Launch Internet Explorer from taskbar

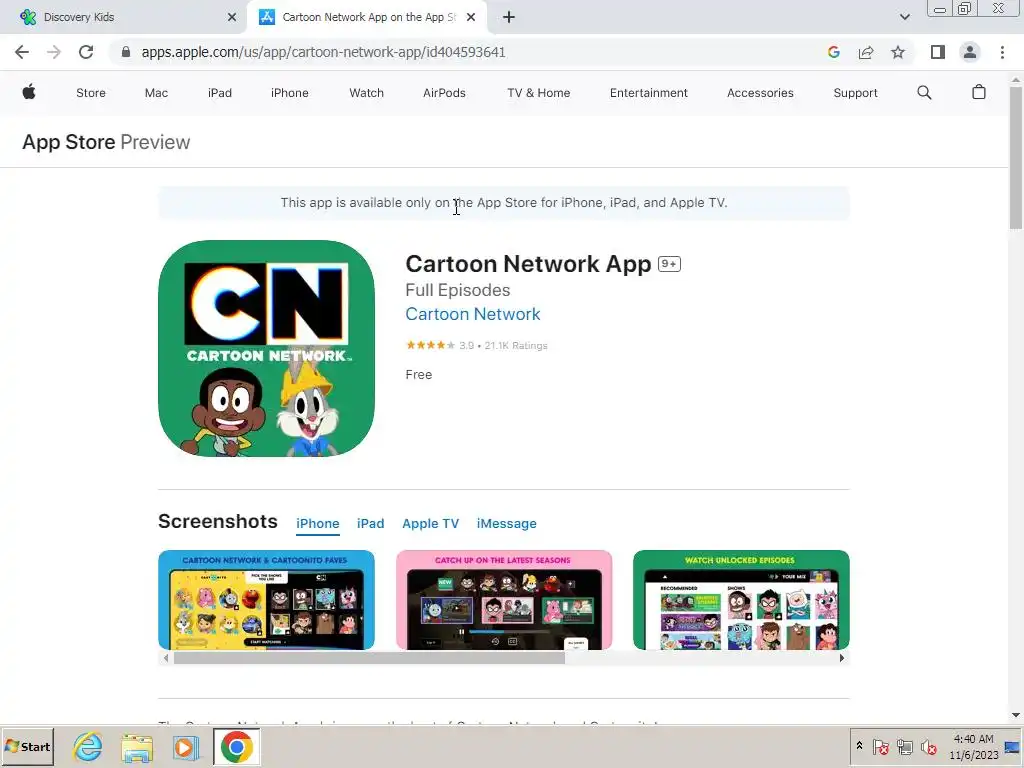(x=88, y=747)
